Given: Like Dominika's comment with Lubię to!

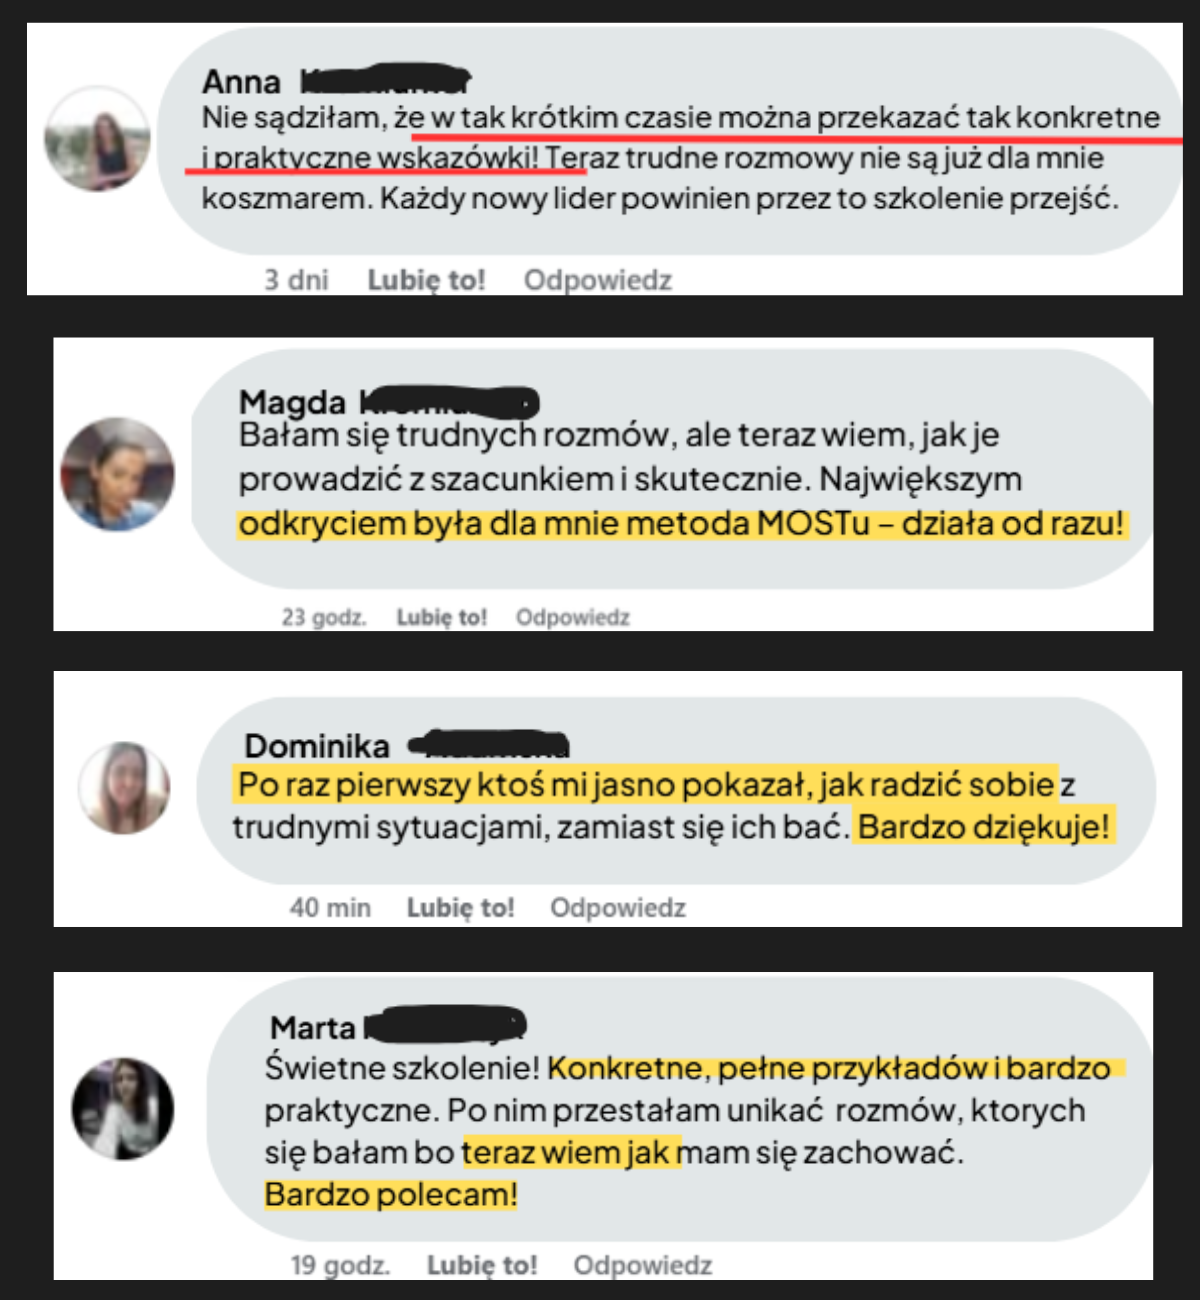Looking at the screenshot, I should pyautogui.click(x=460, y=908).
